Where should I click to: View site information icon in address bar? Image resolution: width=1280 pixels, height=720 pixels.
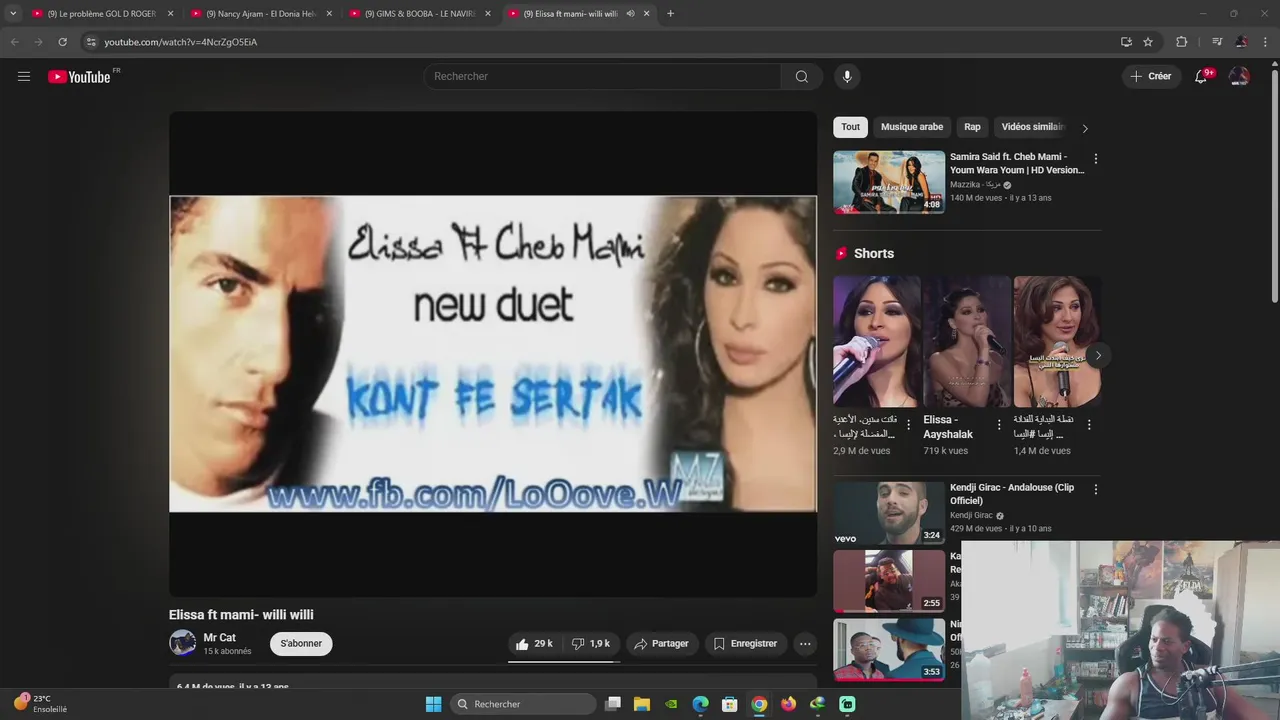[91, 42]
